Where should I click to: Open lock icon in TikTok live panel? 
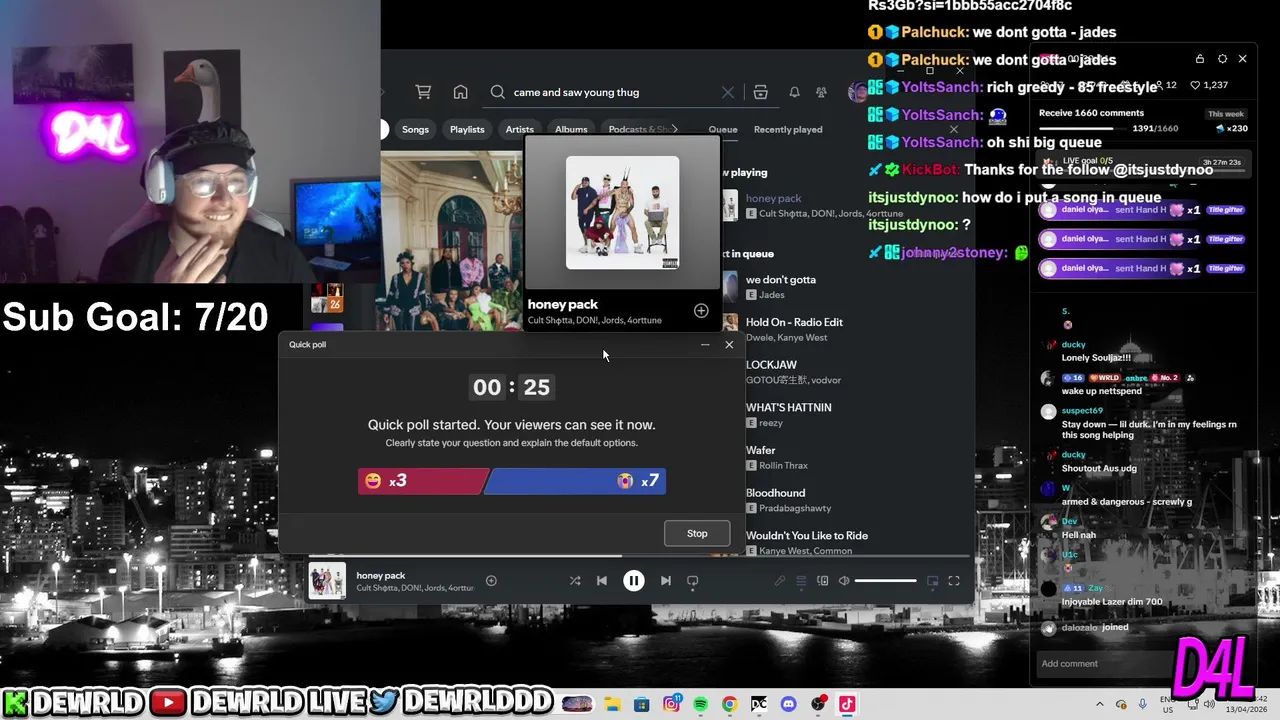point(1200,59)
